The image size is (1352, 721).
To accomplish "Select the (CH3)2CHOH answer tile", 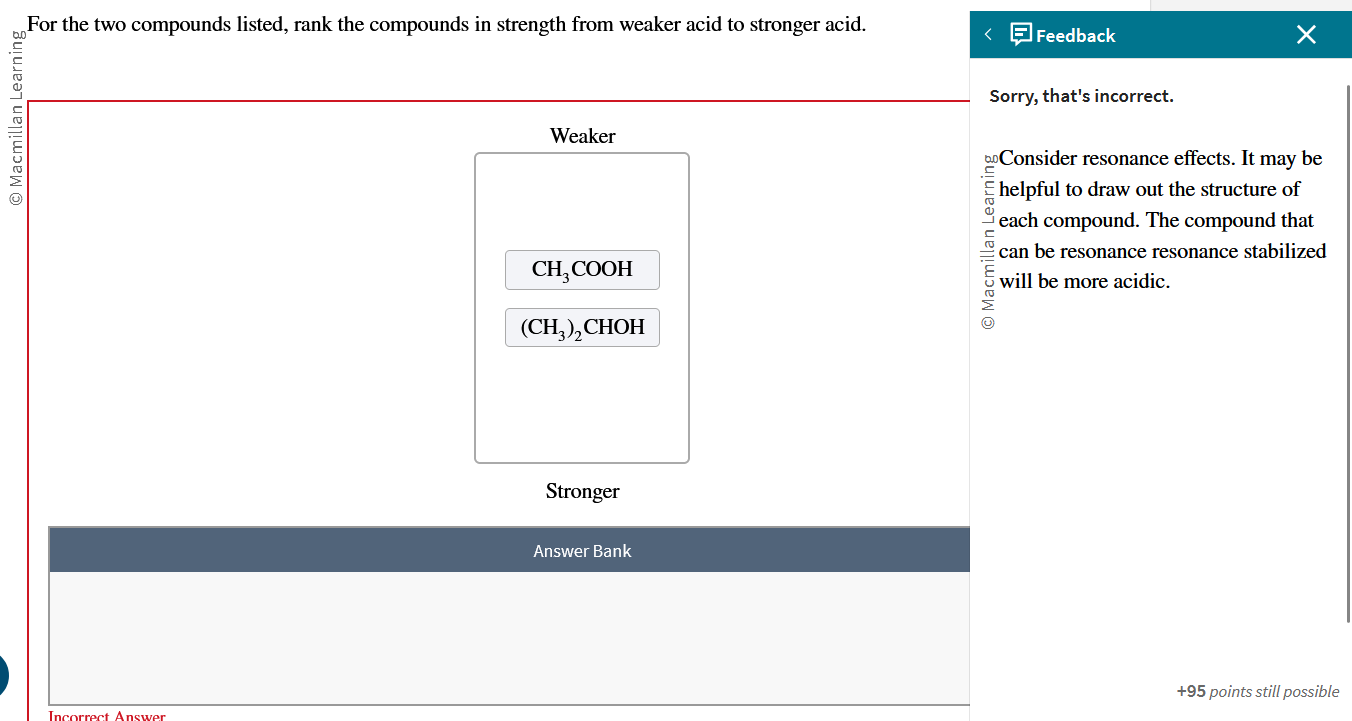I will [582, 328].
